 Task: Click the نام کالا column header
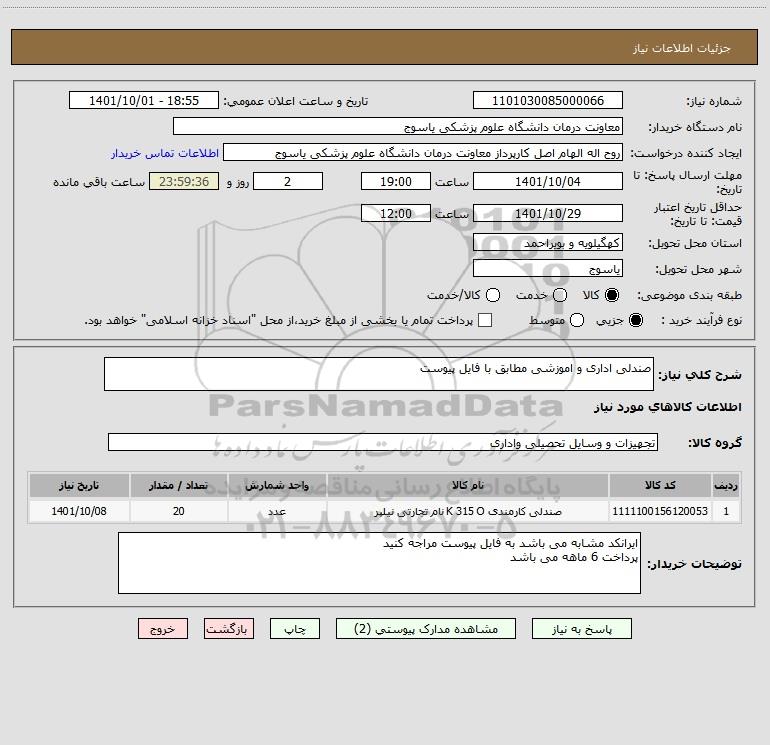(468, 485)
